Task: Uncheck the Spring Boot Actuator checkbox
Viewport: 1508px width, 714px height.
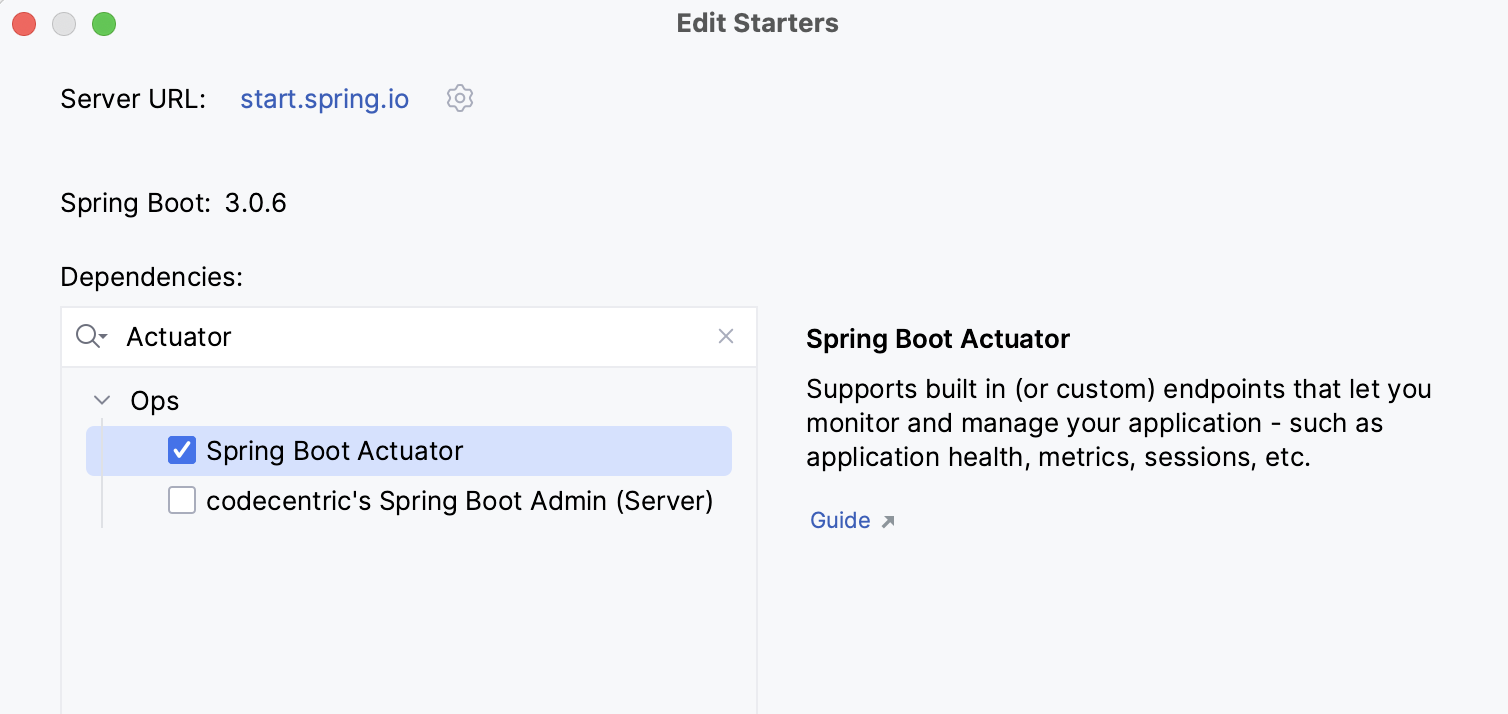Action: point(182,451)
